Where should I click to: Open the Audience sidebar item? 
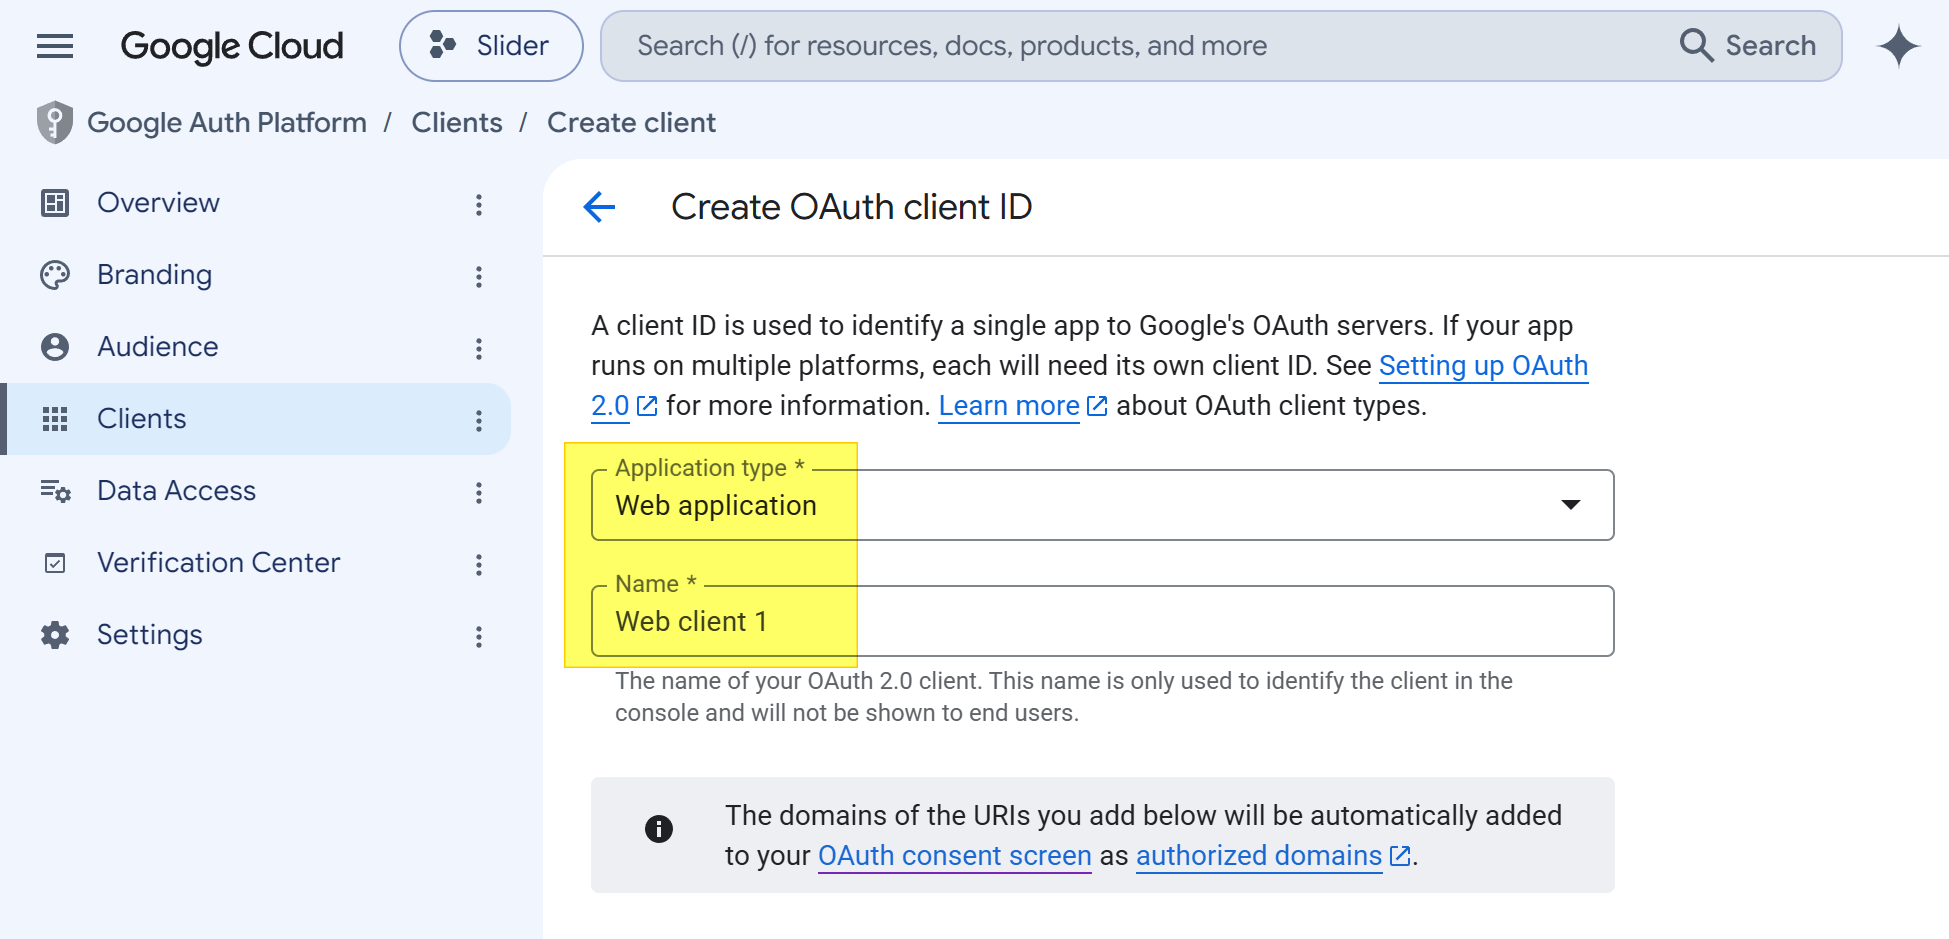click(256, 347)
